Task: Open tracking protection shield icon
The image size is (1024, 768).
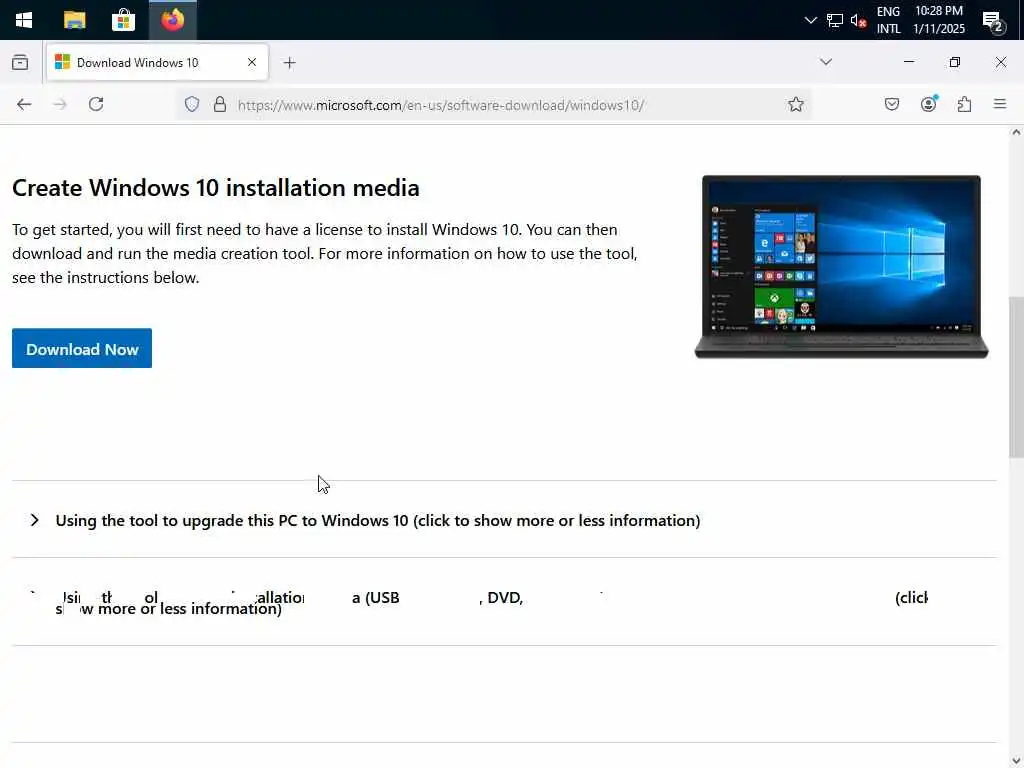Action: pyautogui.click(x=192, y=104)
